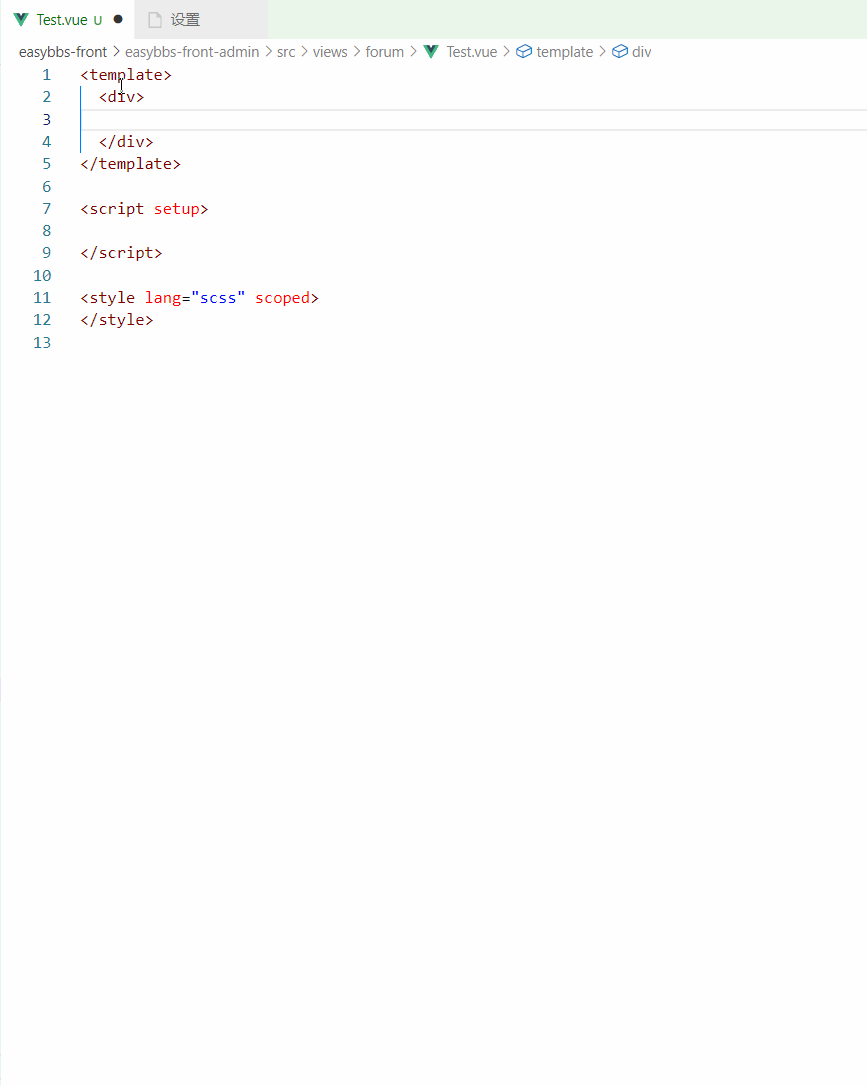Select the div symbol in breadcrumb
The image size is (867, 1086).
pos(641,52)
